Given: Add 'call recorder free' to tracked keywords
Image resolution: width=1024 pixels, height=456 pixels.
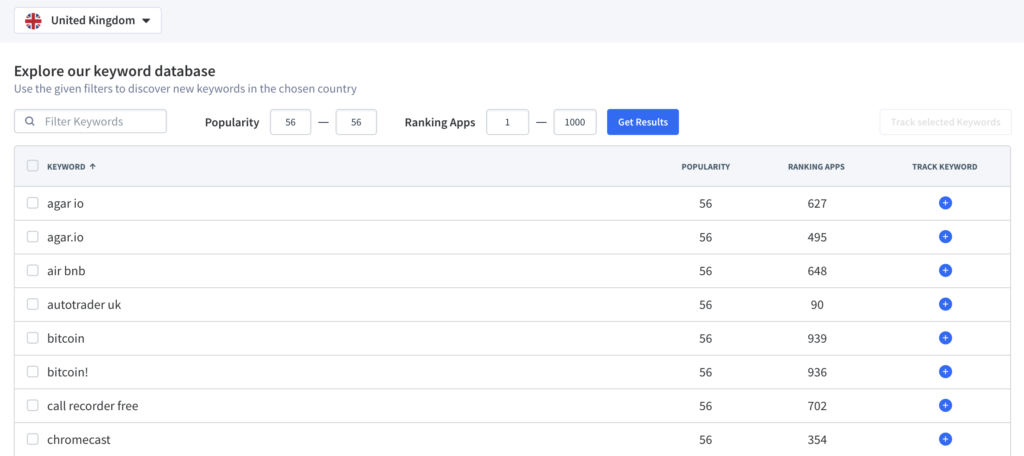Looking at the screenshot, I should (945, 406).
